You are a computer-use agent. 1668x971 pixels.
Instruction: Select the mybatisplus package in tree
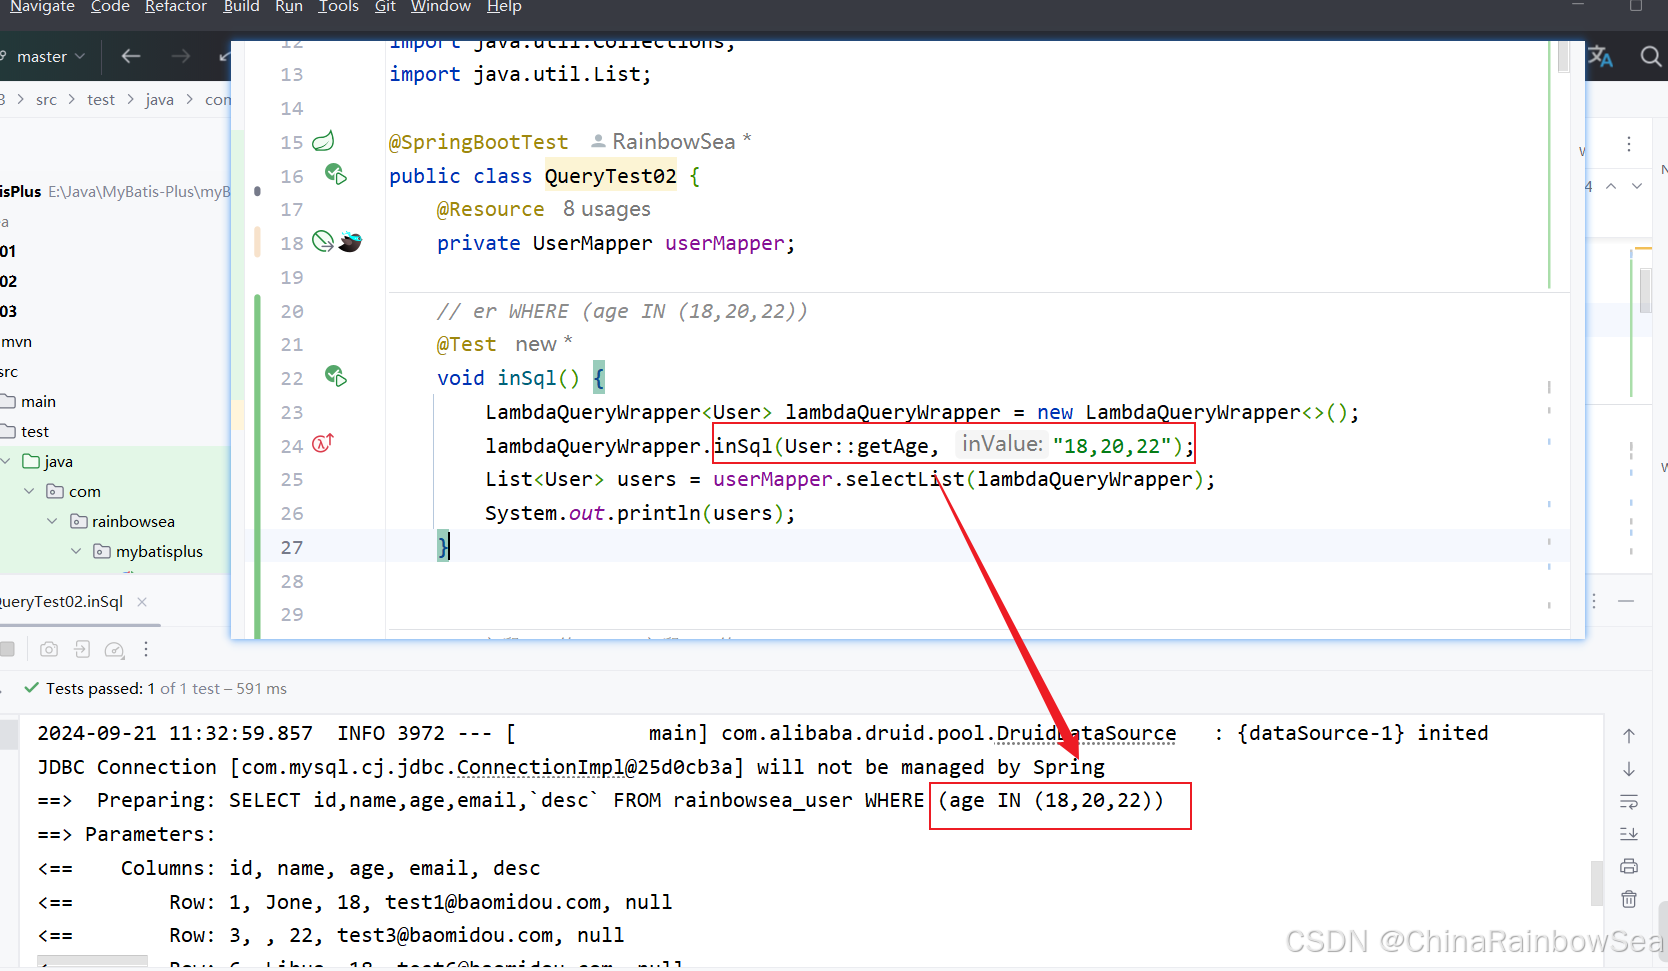coord(159,551)
